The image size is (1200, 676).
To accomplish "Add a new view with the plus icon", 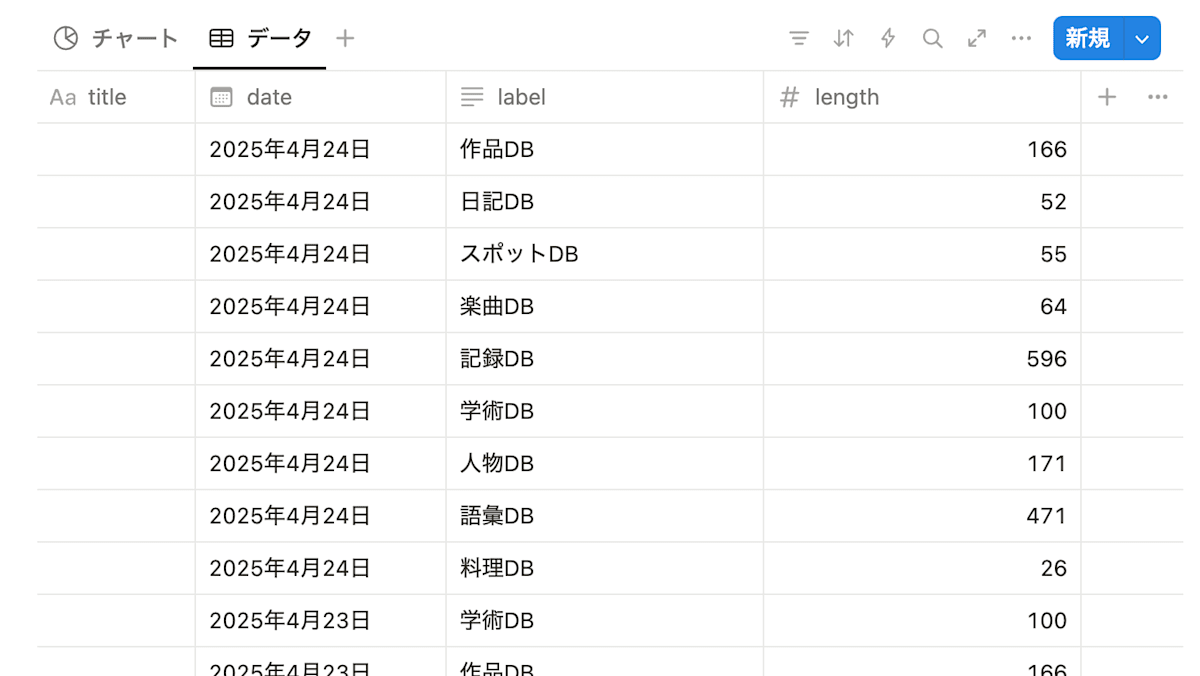I will point(344,38).
